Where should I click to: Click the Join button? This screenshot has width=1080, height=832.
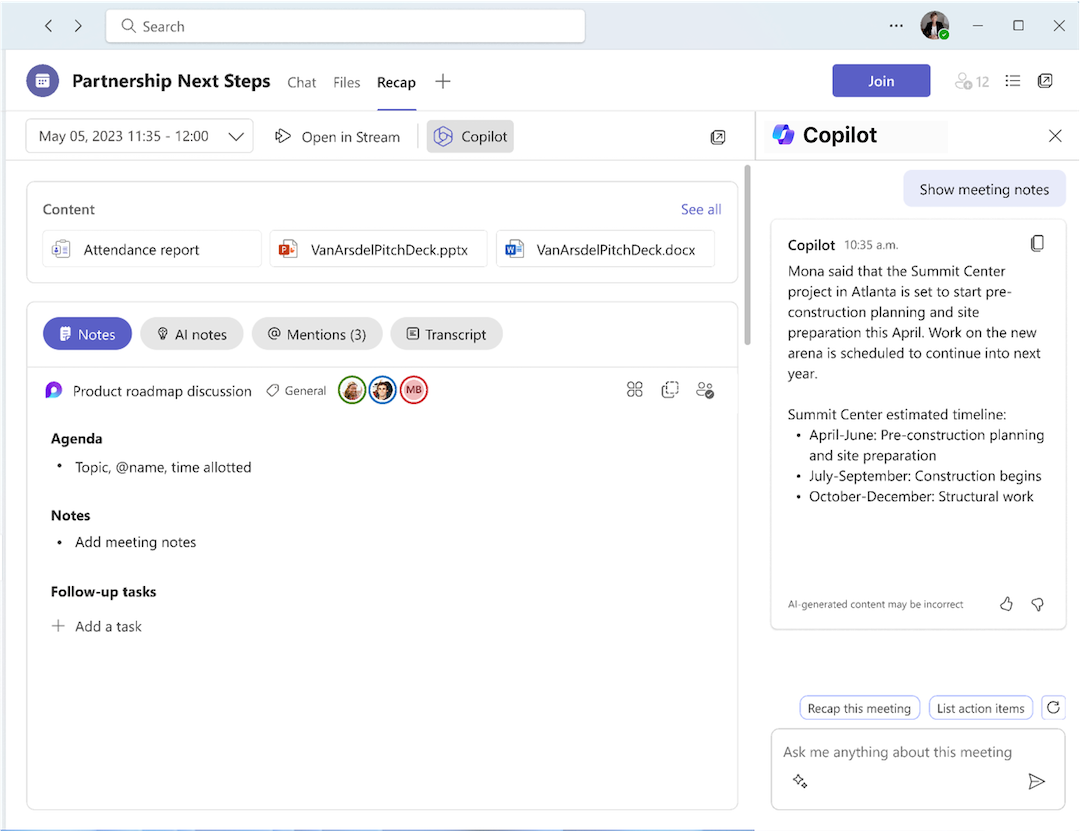[881, 80]
